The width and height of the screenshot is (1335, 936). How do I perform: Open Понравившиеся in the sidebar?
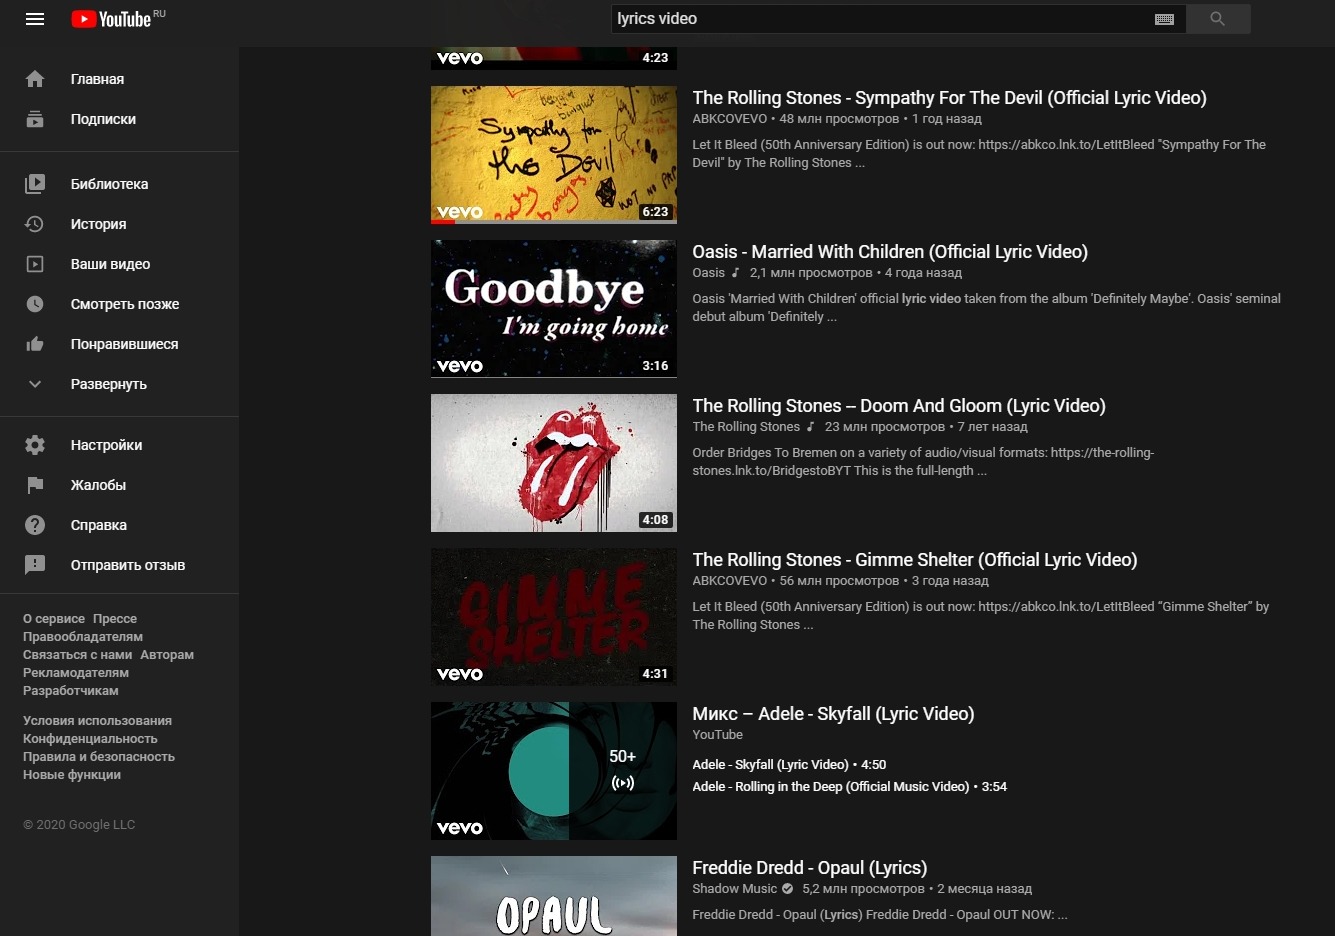click(x=120, y=344)
